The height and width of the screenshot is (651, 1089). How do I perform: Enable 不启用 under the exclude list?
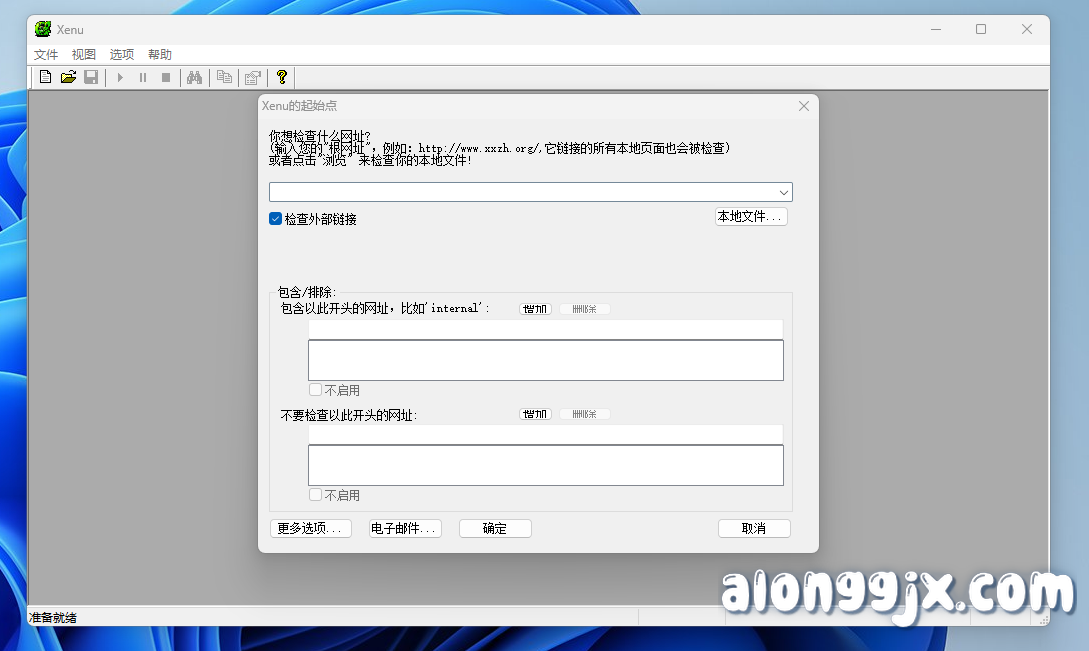tap(315, 494)
